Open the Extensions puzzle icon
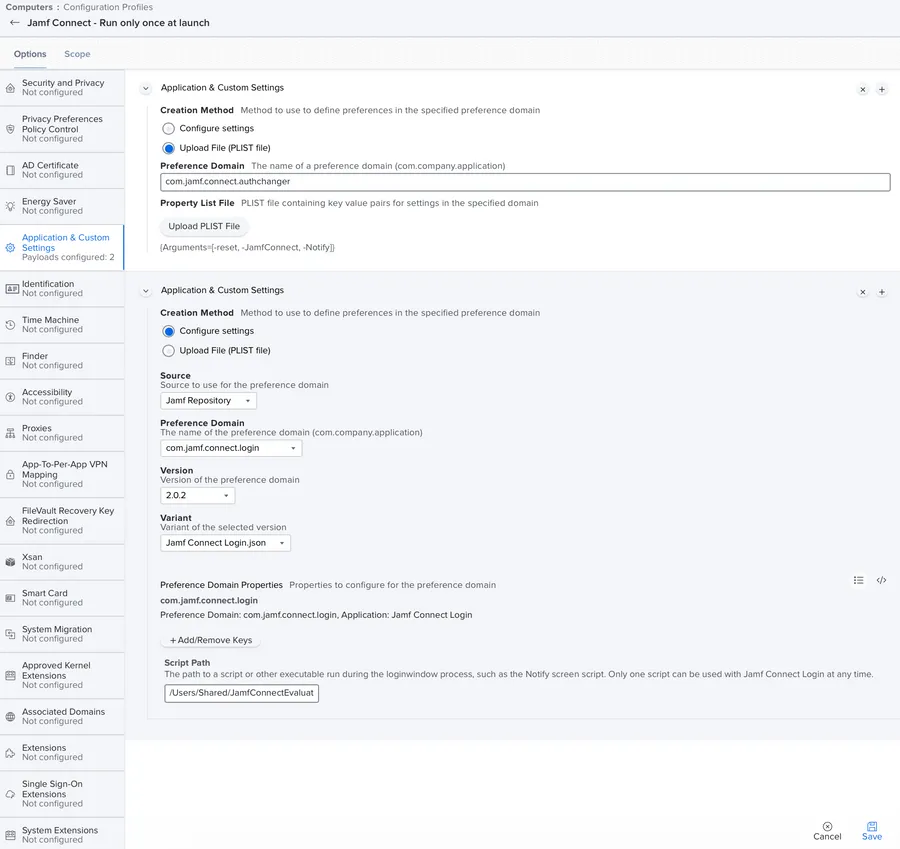Screen dimensions: 900x849 pos(10,753)
